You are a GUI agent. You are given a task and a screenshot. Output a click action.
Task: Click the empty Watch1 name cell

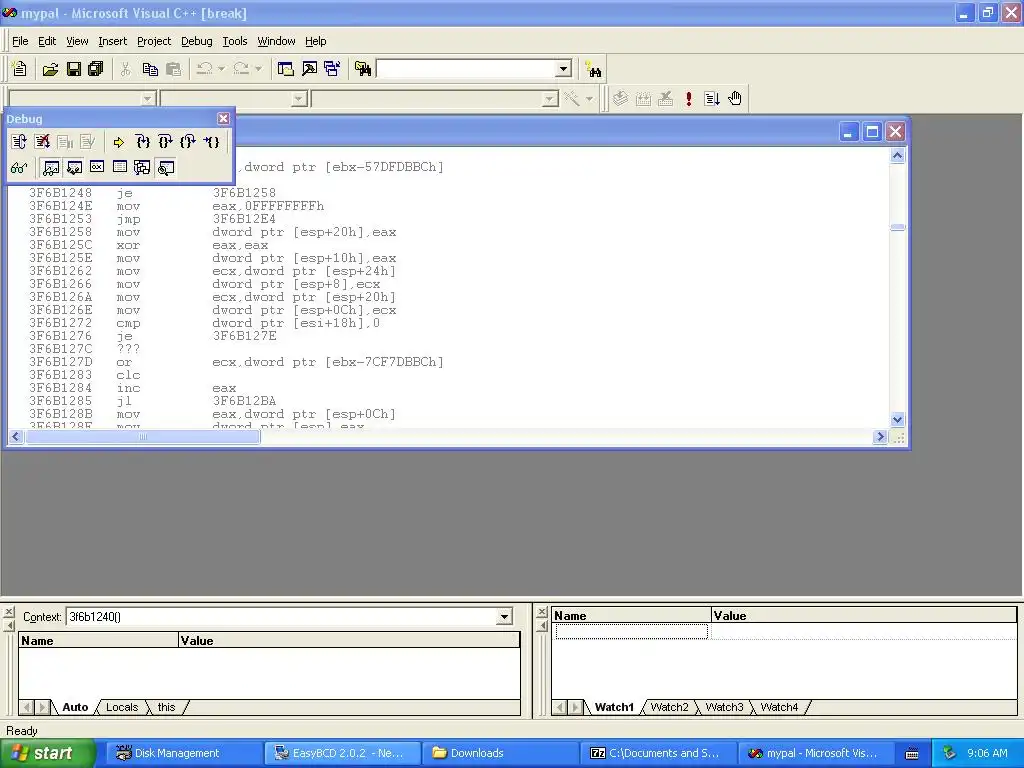(632, 632)
